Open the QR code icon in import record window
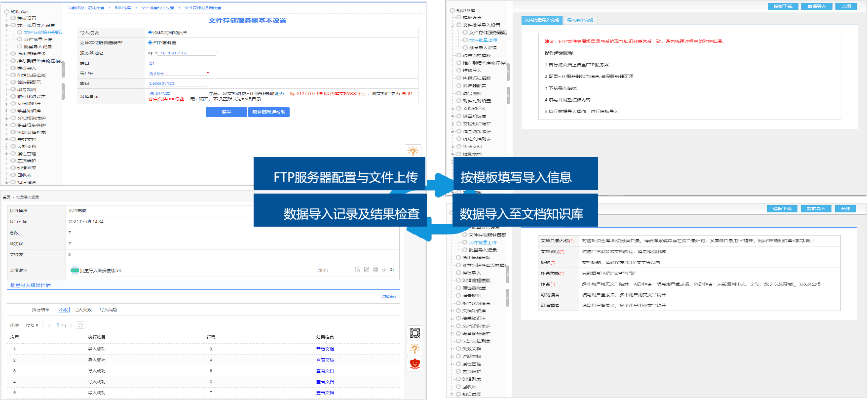867x400 pixels. pyautogui.click(x=415, y=333)
